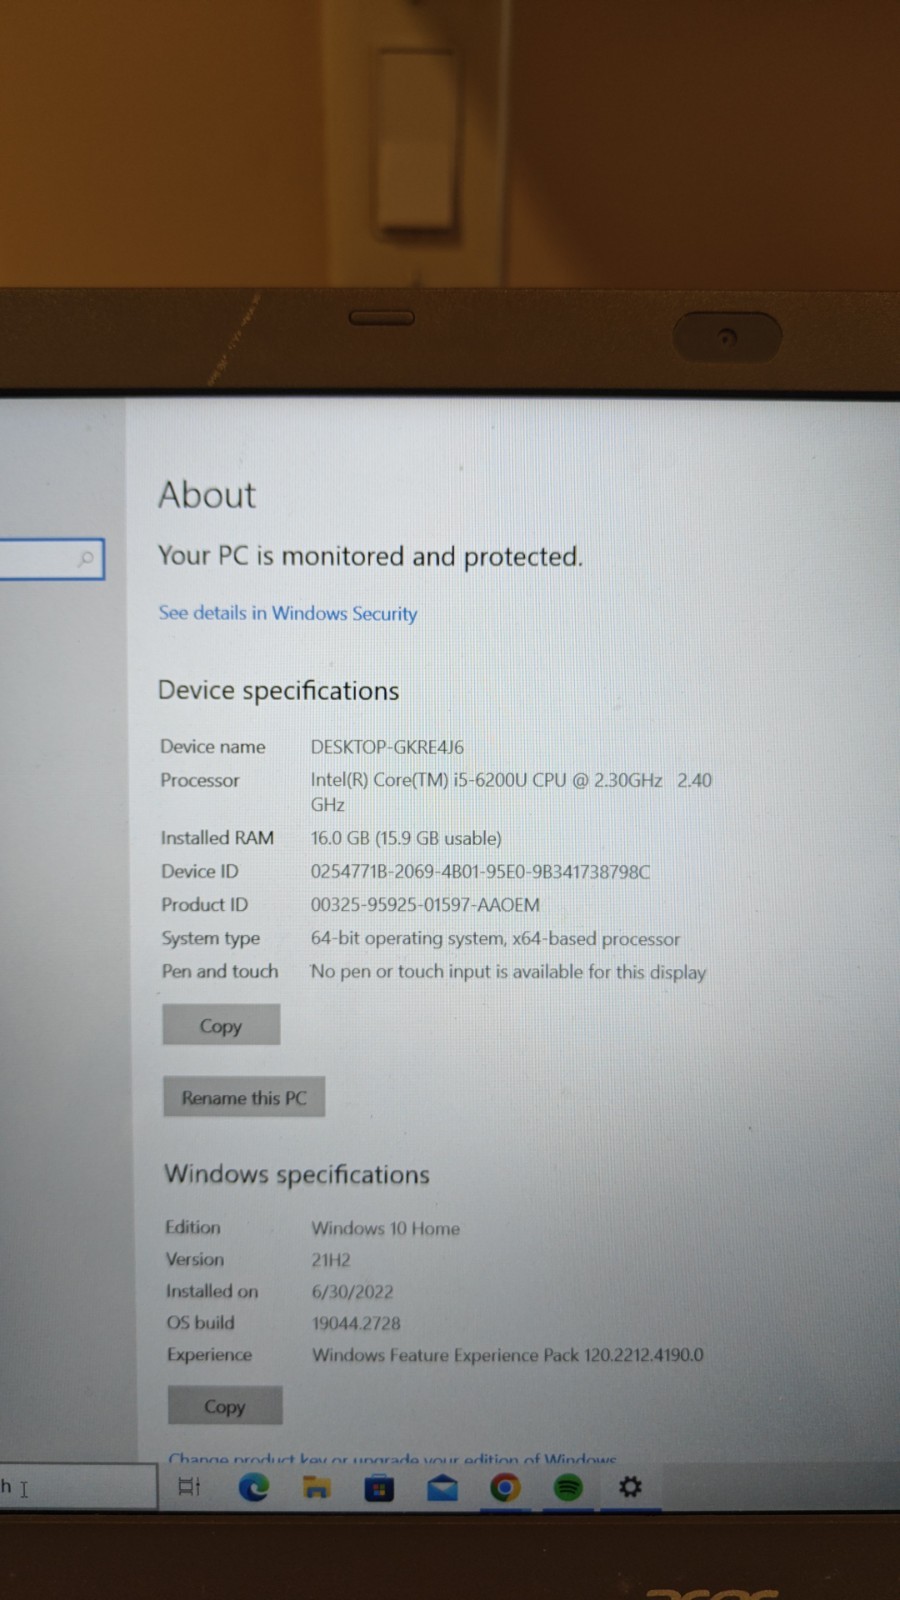Image resolution: width=900 pixels, height=1600 pixels.
Task: Click the Edition label
Action: coord(193,1227)
